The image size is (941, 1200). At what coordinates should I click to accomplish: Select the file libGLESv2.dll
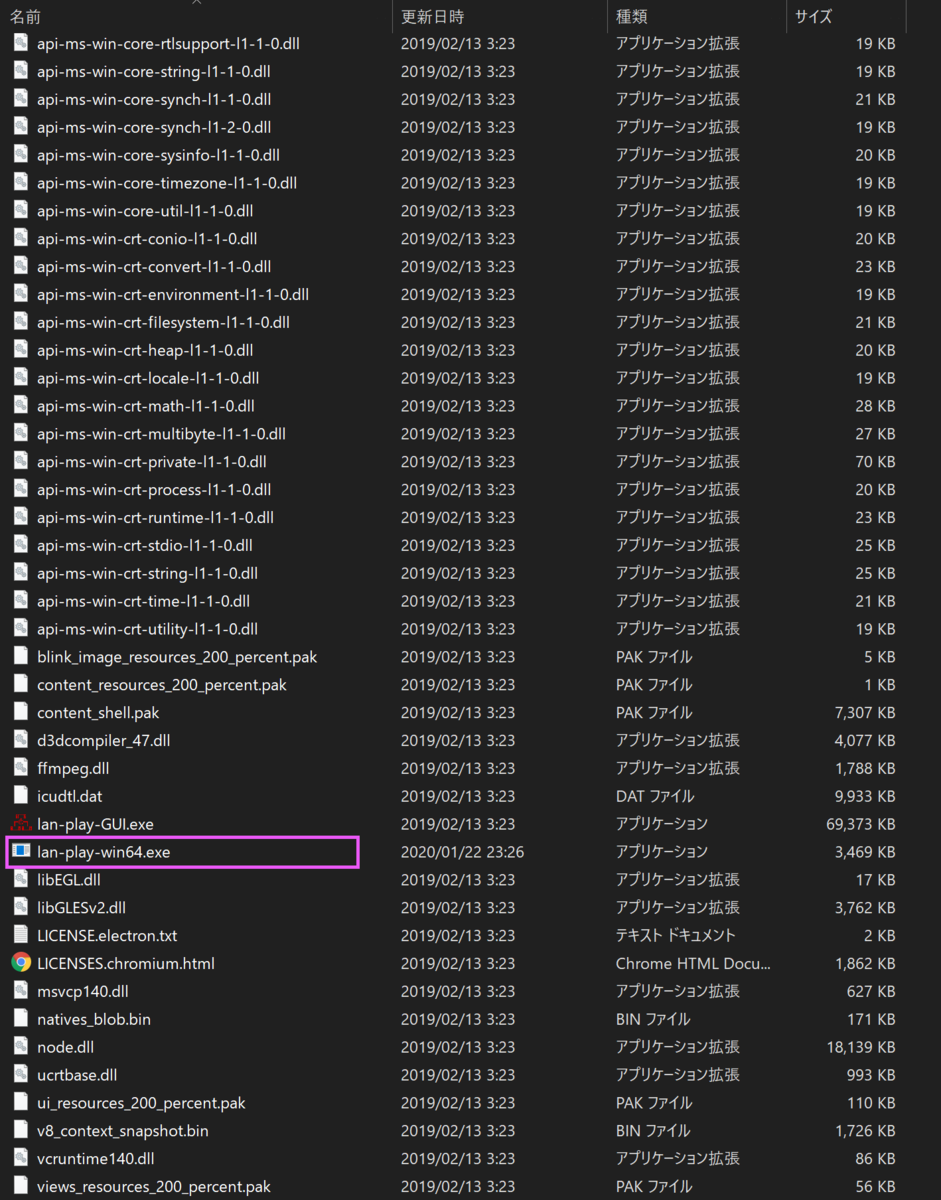click(82, 907)
